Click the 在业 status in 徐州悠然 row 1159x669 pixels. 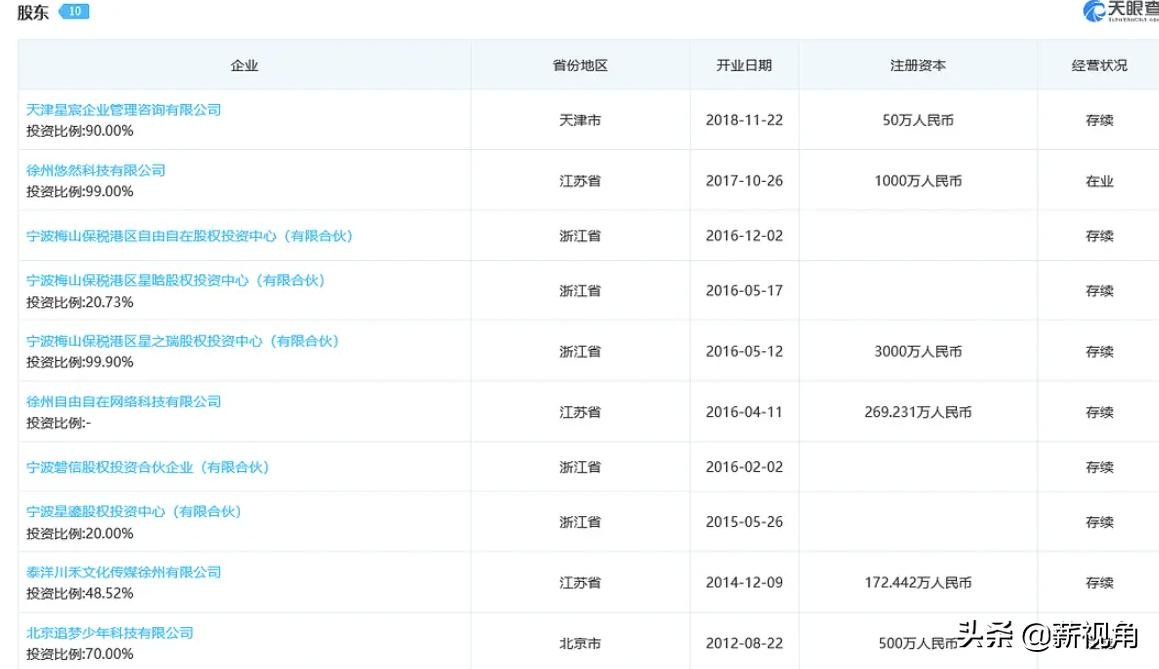point(1099,181)
